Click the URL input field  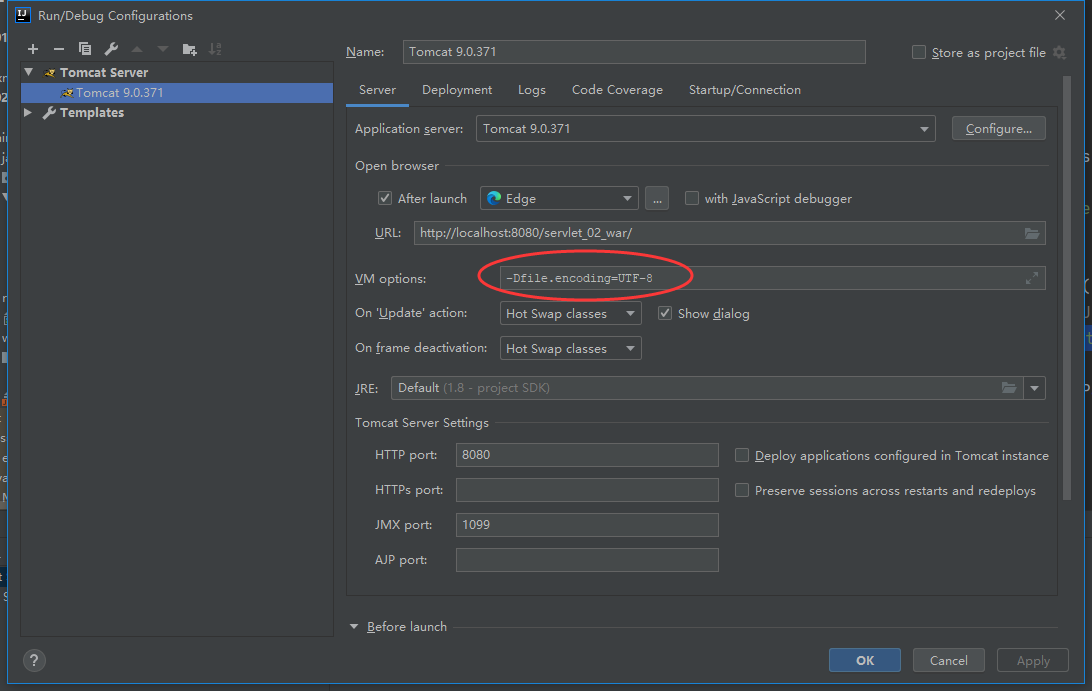(729, 233)
